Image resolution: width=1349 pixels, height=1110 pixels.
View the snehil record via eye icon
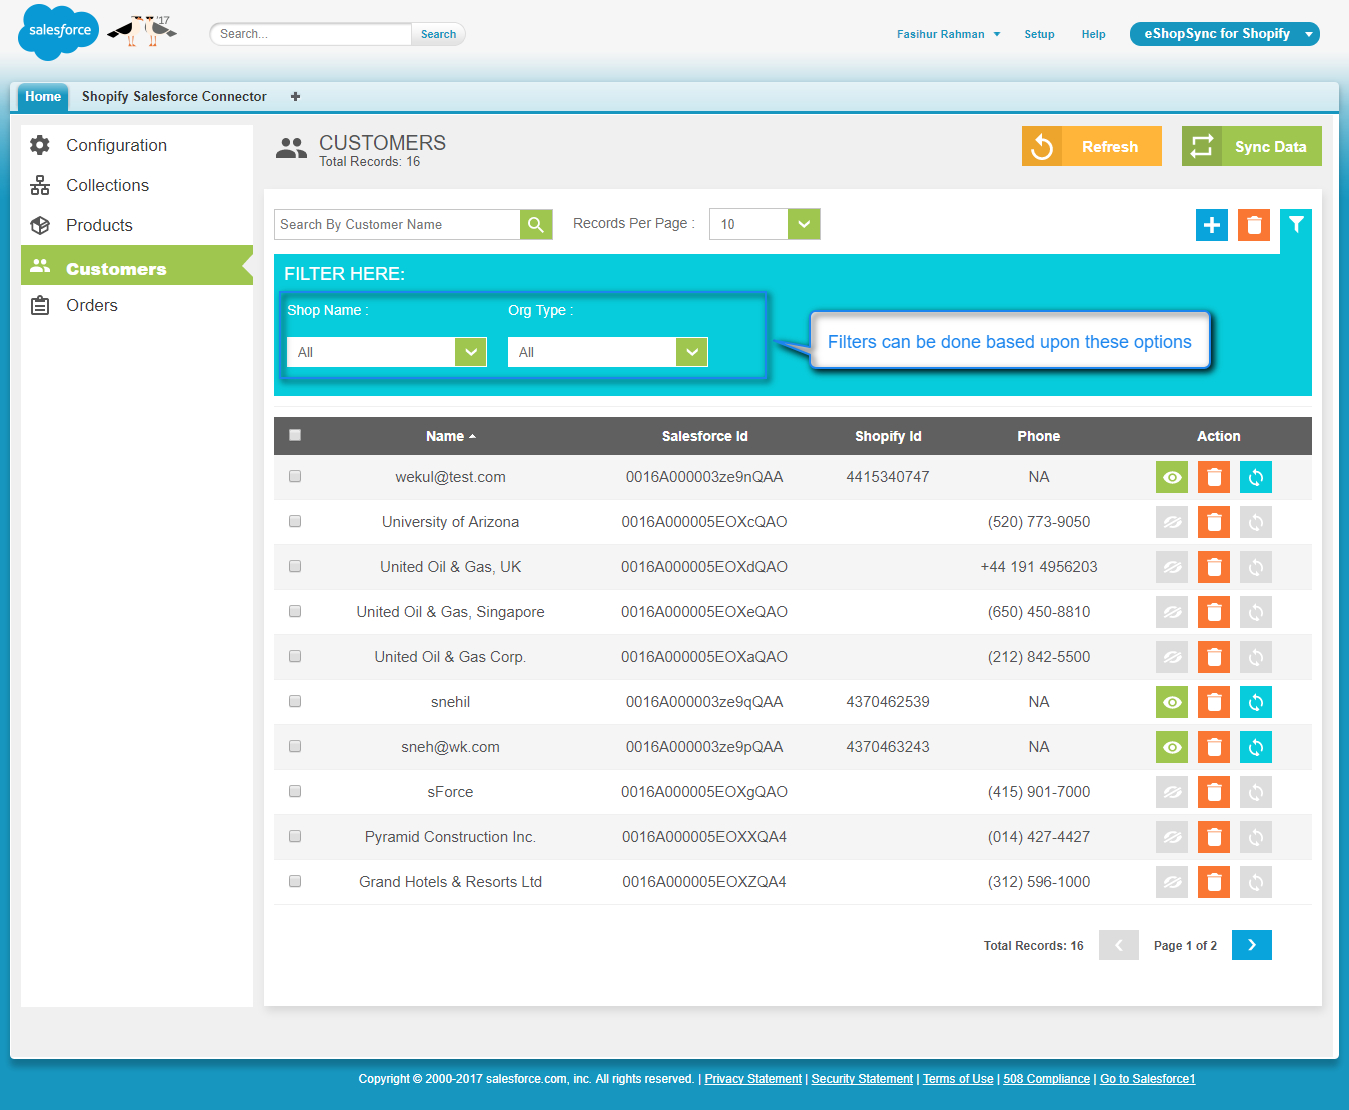1172,702
